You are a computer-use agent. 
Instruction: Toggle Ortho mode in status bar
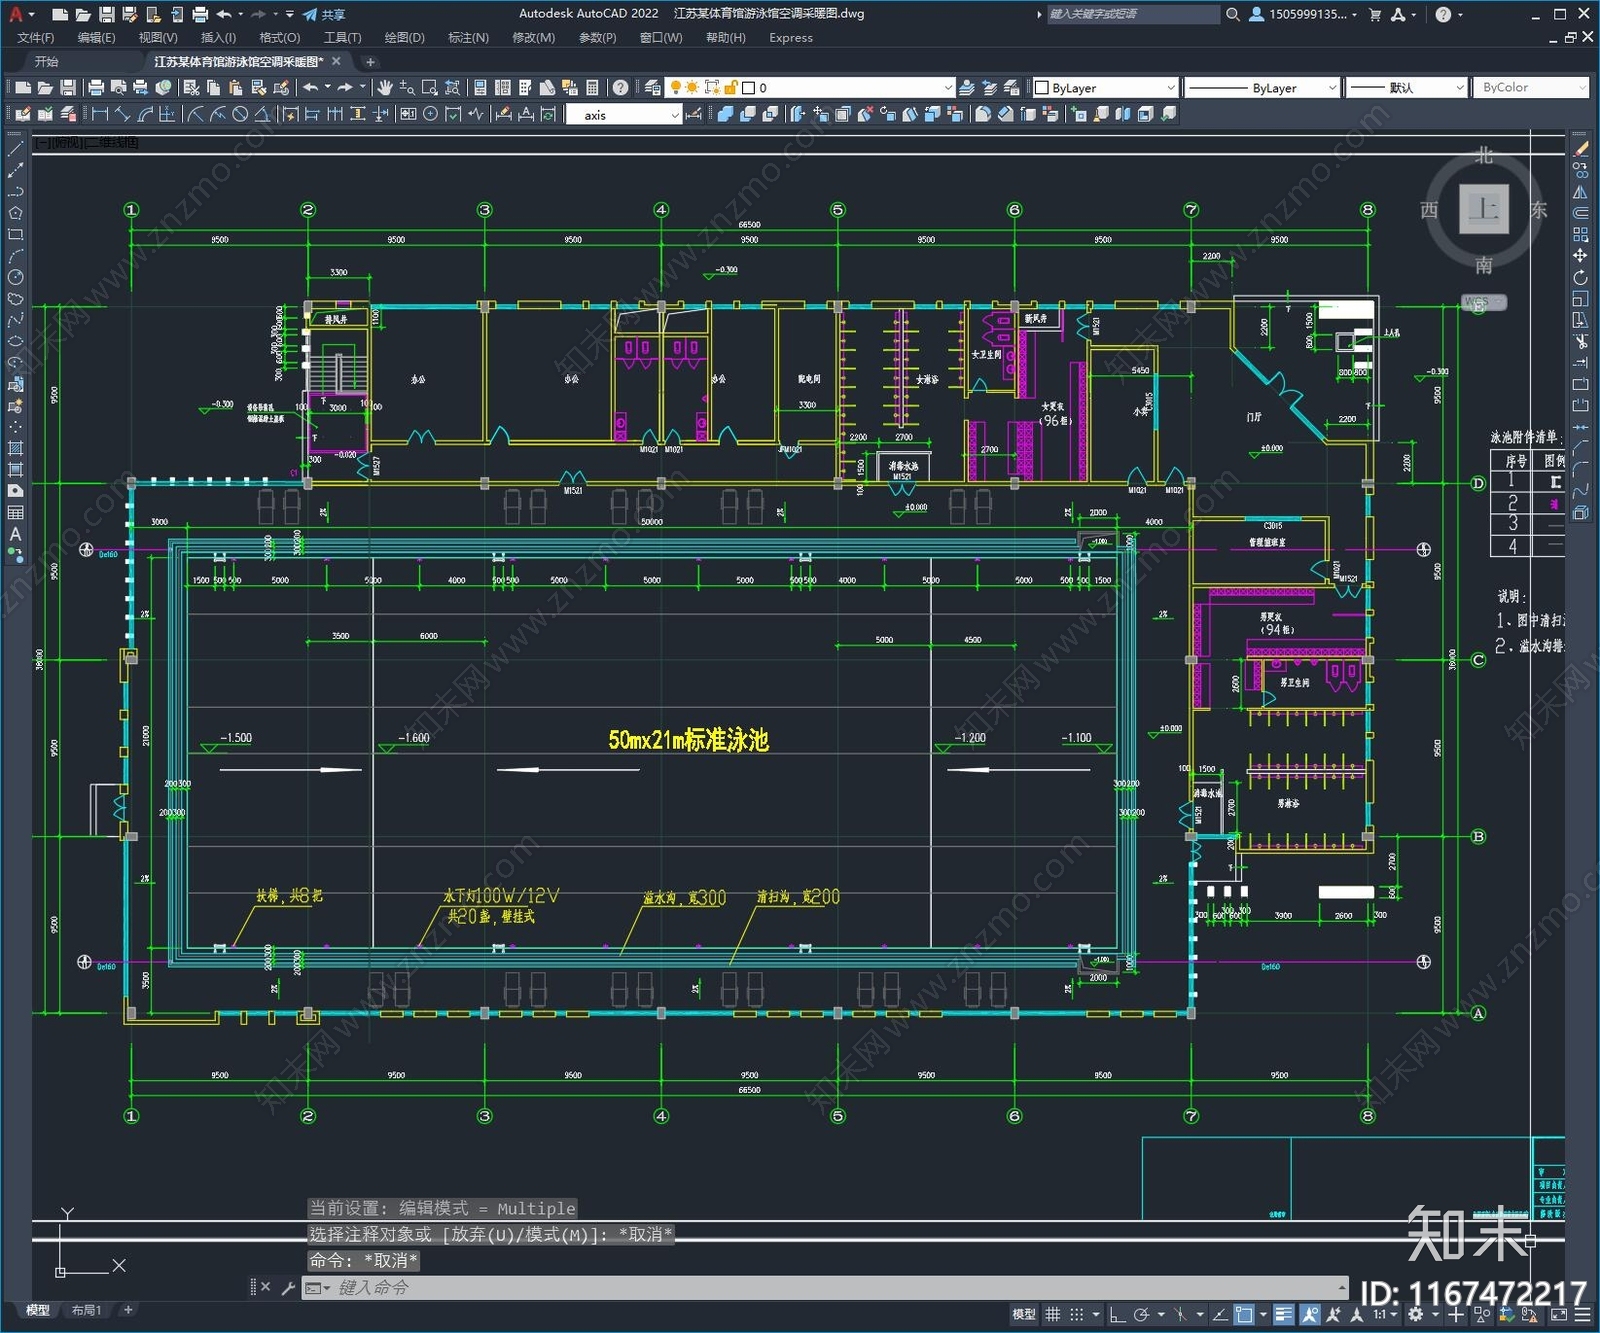coord(1117,1315)
